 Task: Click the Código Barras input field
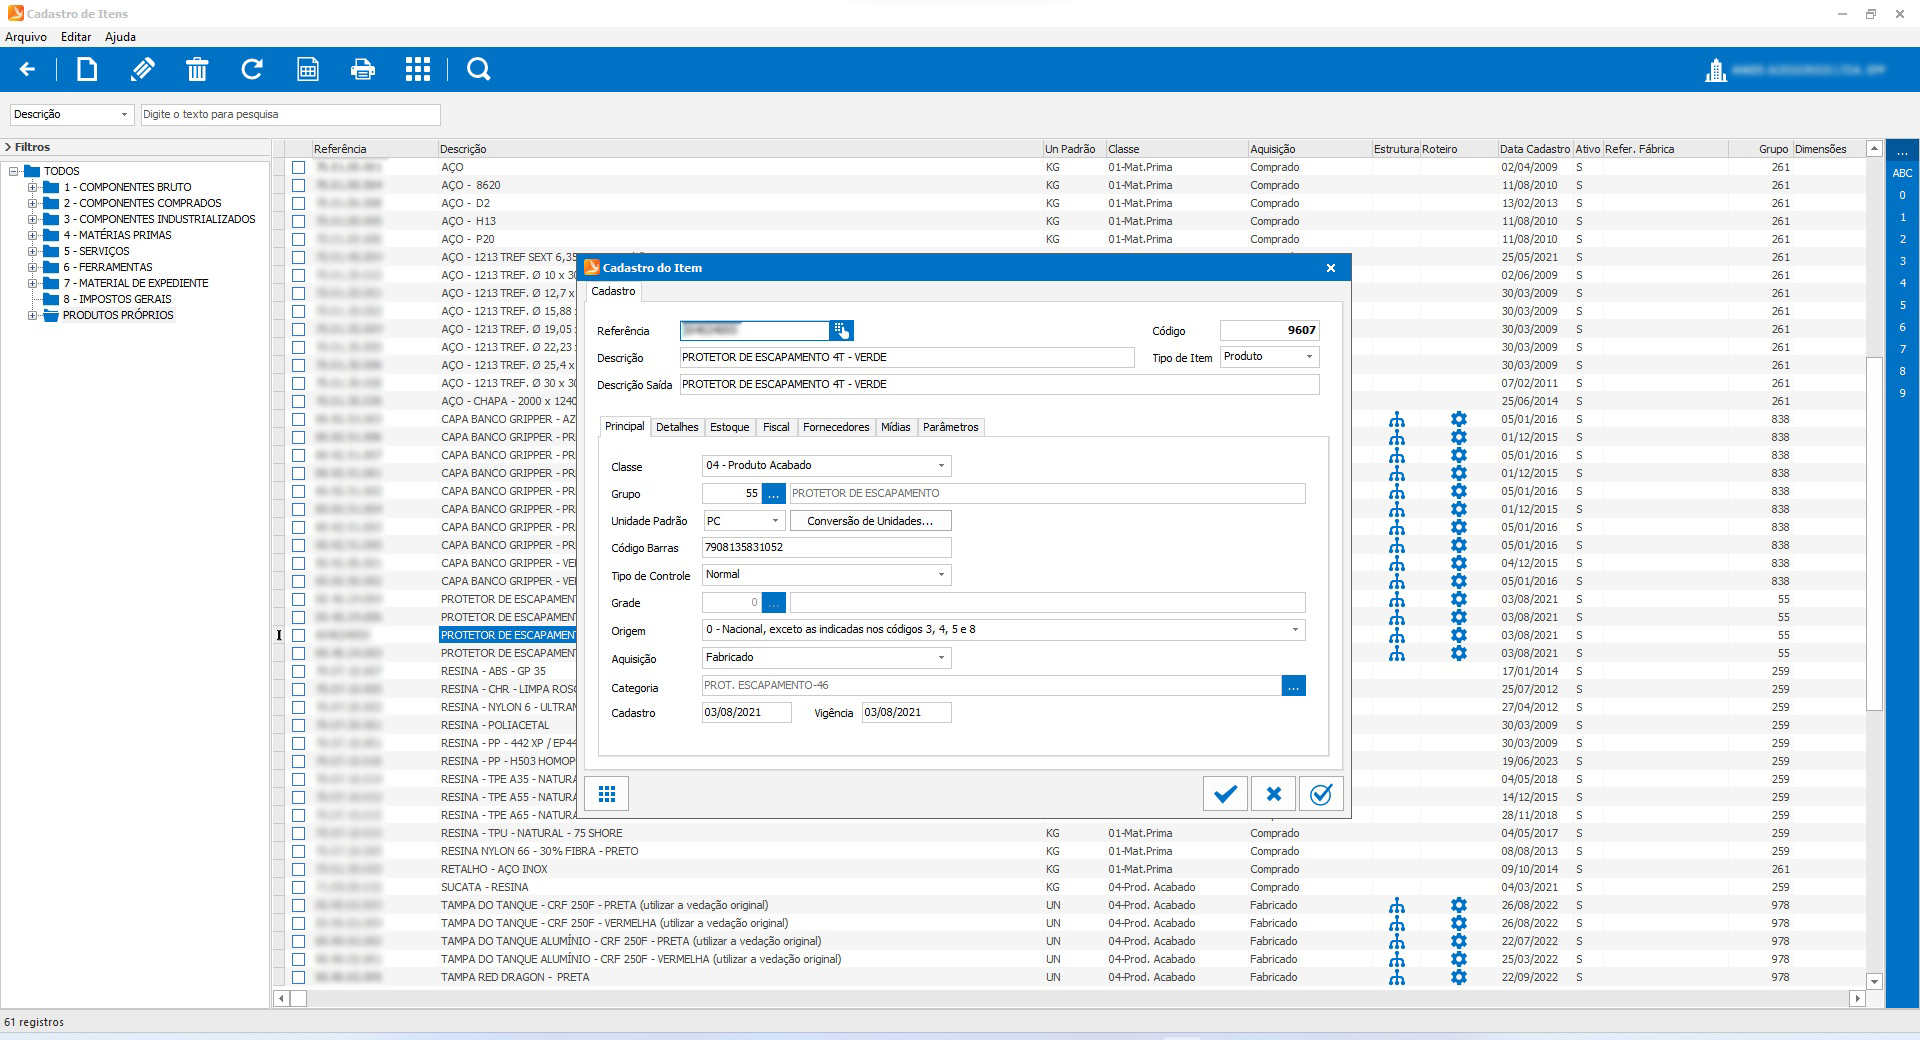(826, 548)
